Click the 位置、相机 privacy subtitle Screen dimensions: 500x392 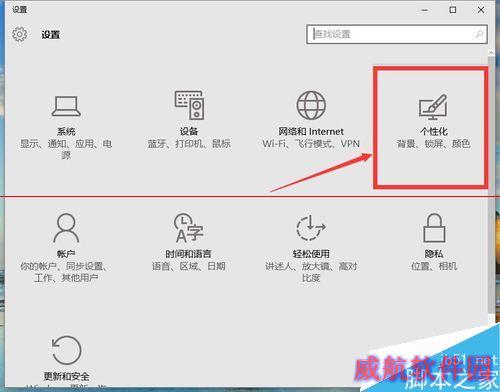[x=434, y=266]
